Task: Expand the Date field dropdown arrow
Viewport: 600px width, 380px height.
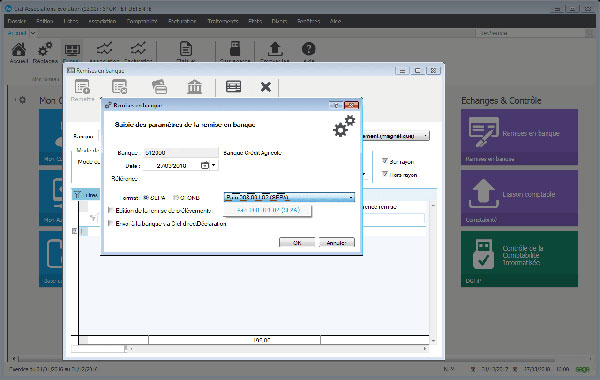Action: pos(214,165)
